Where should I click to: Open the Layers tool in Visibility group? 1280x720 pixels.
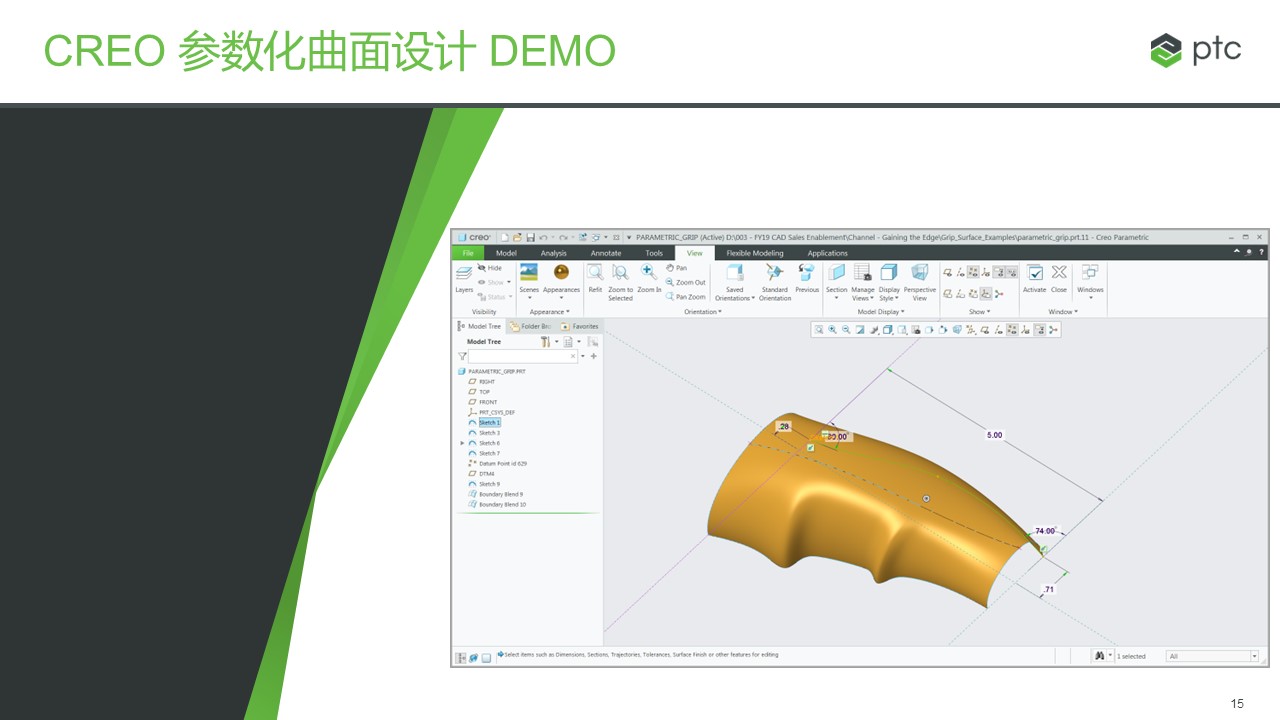[464, 277]
